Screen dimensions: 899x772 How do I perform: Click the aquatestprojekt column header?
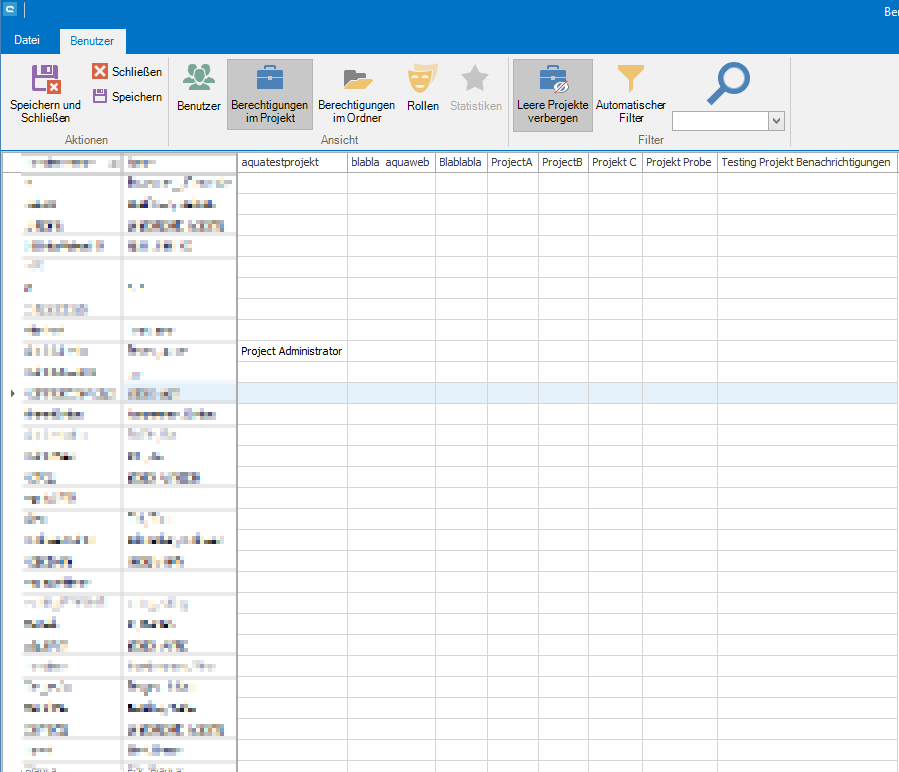coord(291,162)
